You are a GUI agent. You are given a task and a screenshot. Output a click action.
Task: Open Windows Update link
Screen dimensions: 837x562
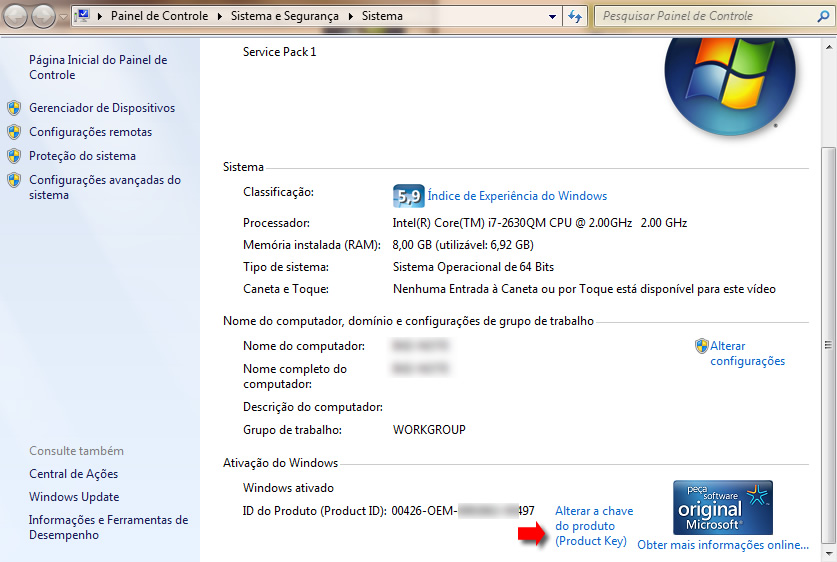(74, 497)
